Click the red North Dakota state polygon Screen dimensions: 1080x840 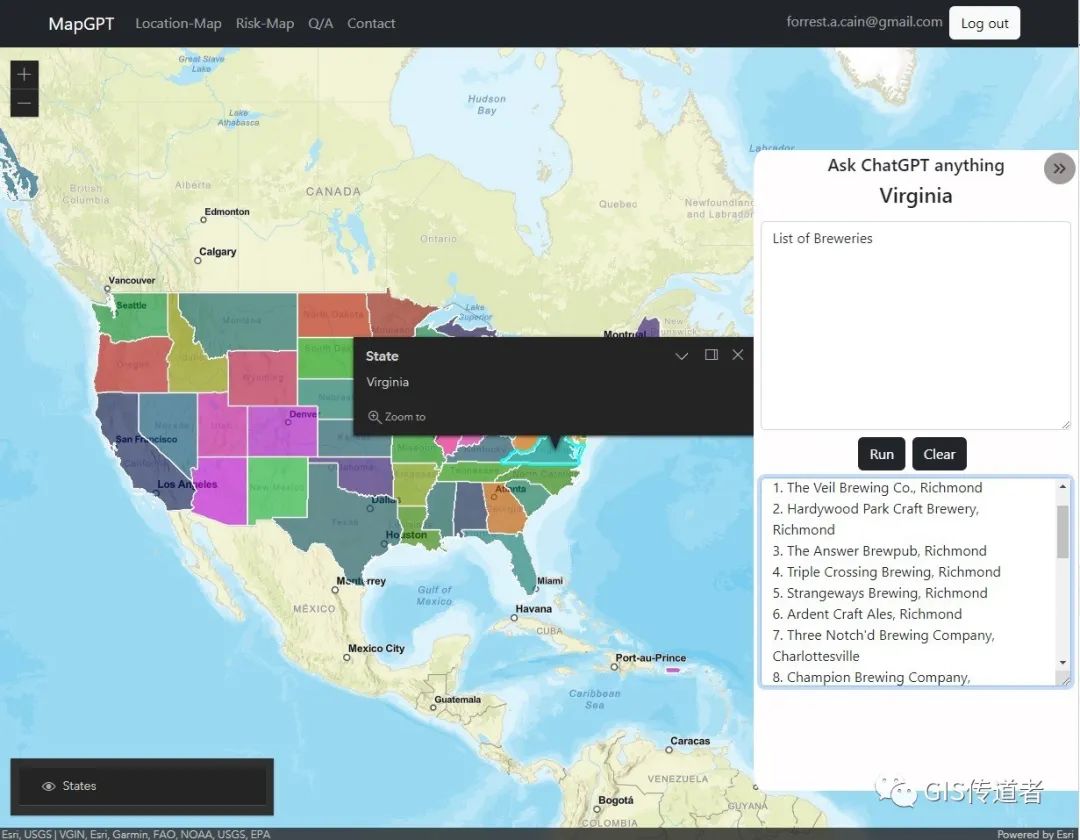tap(333, 315)
